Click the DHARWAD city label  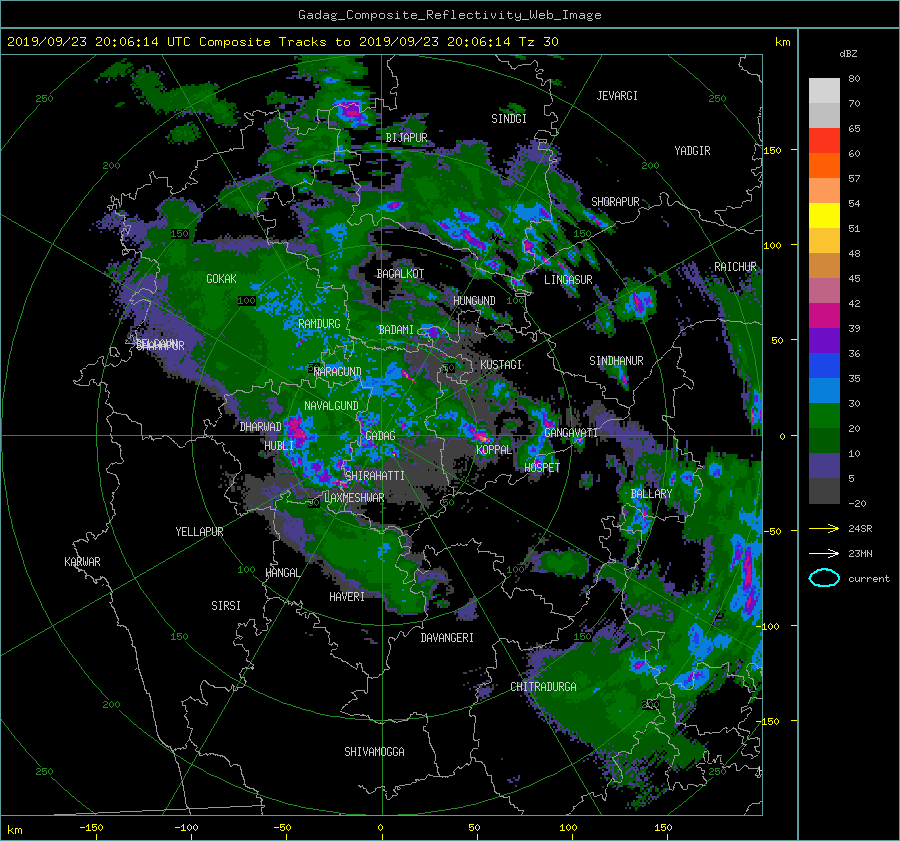261,427
